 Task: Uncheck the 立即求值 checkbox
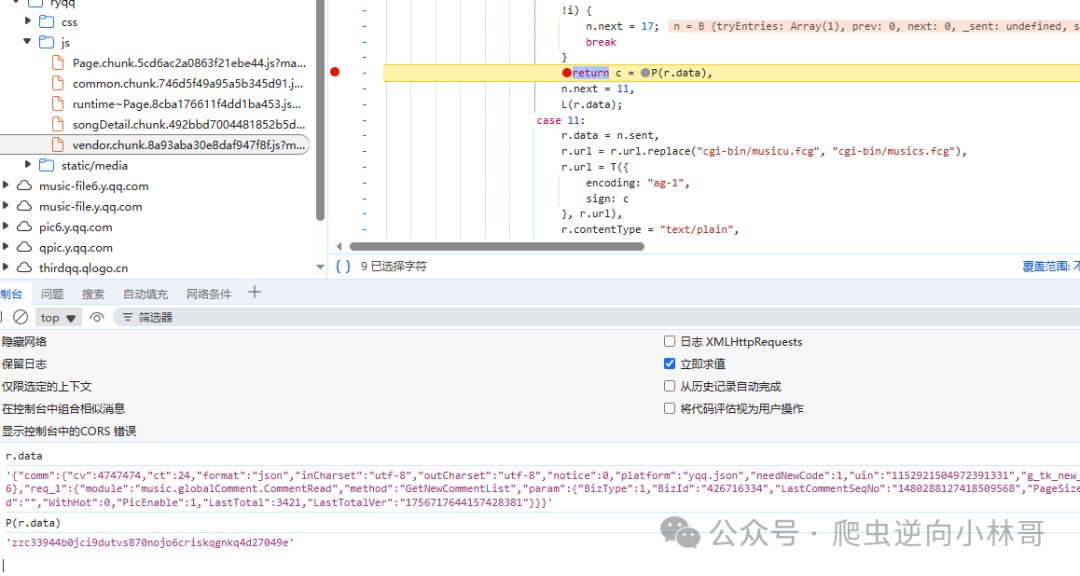tap(669, 363)
